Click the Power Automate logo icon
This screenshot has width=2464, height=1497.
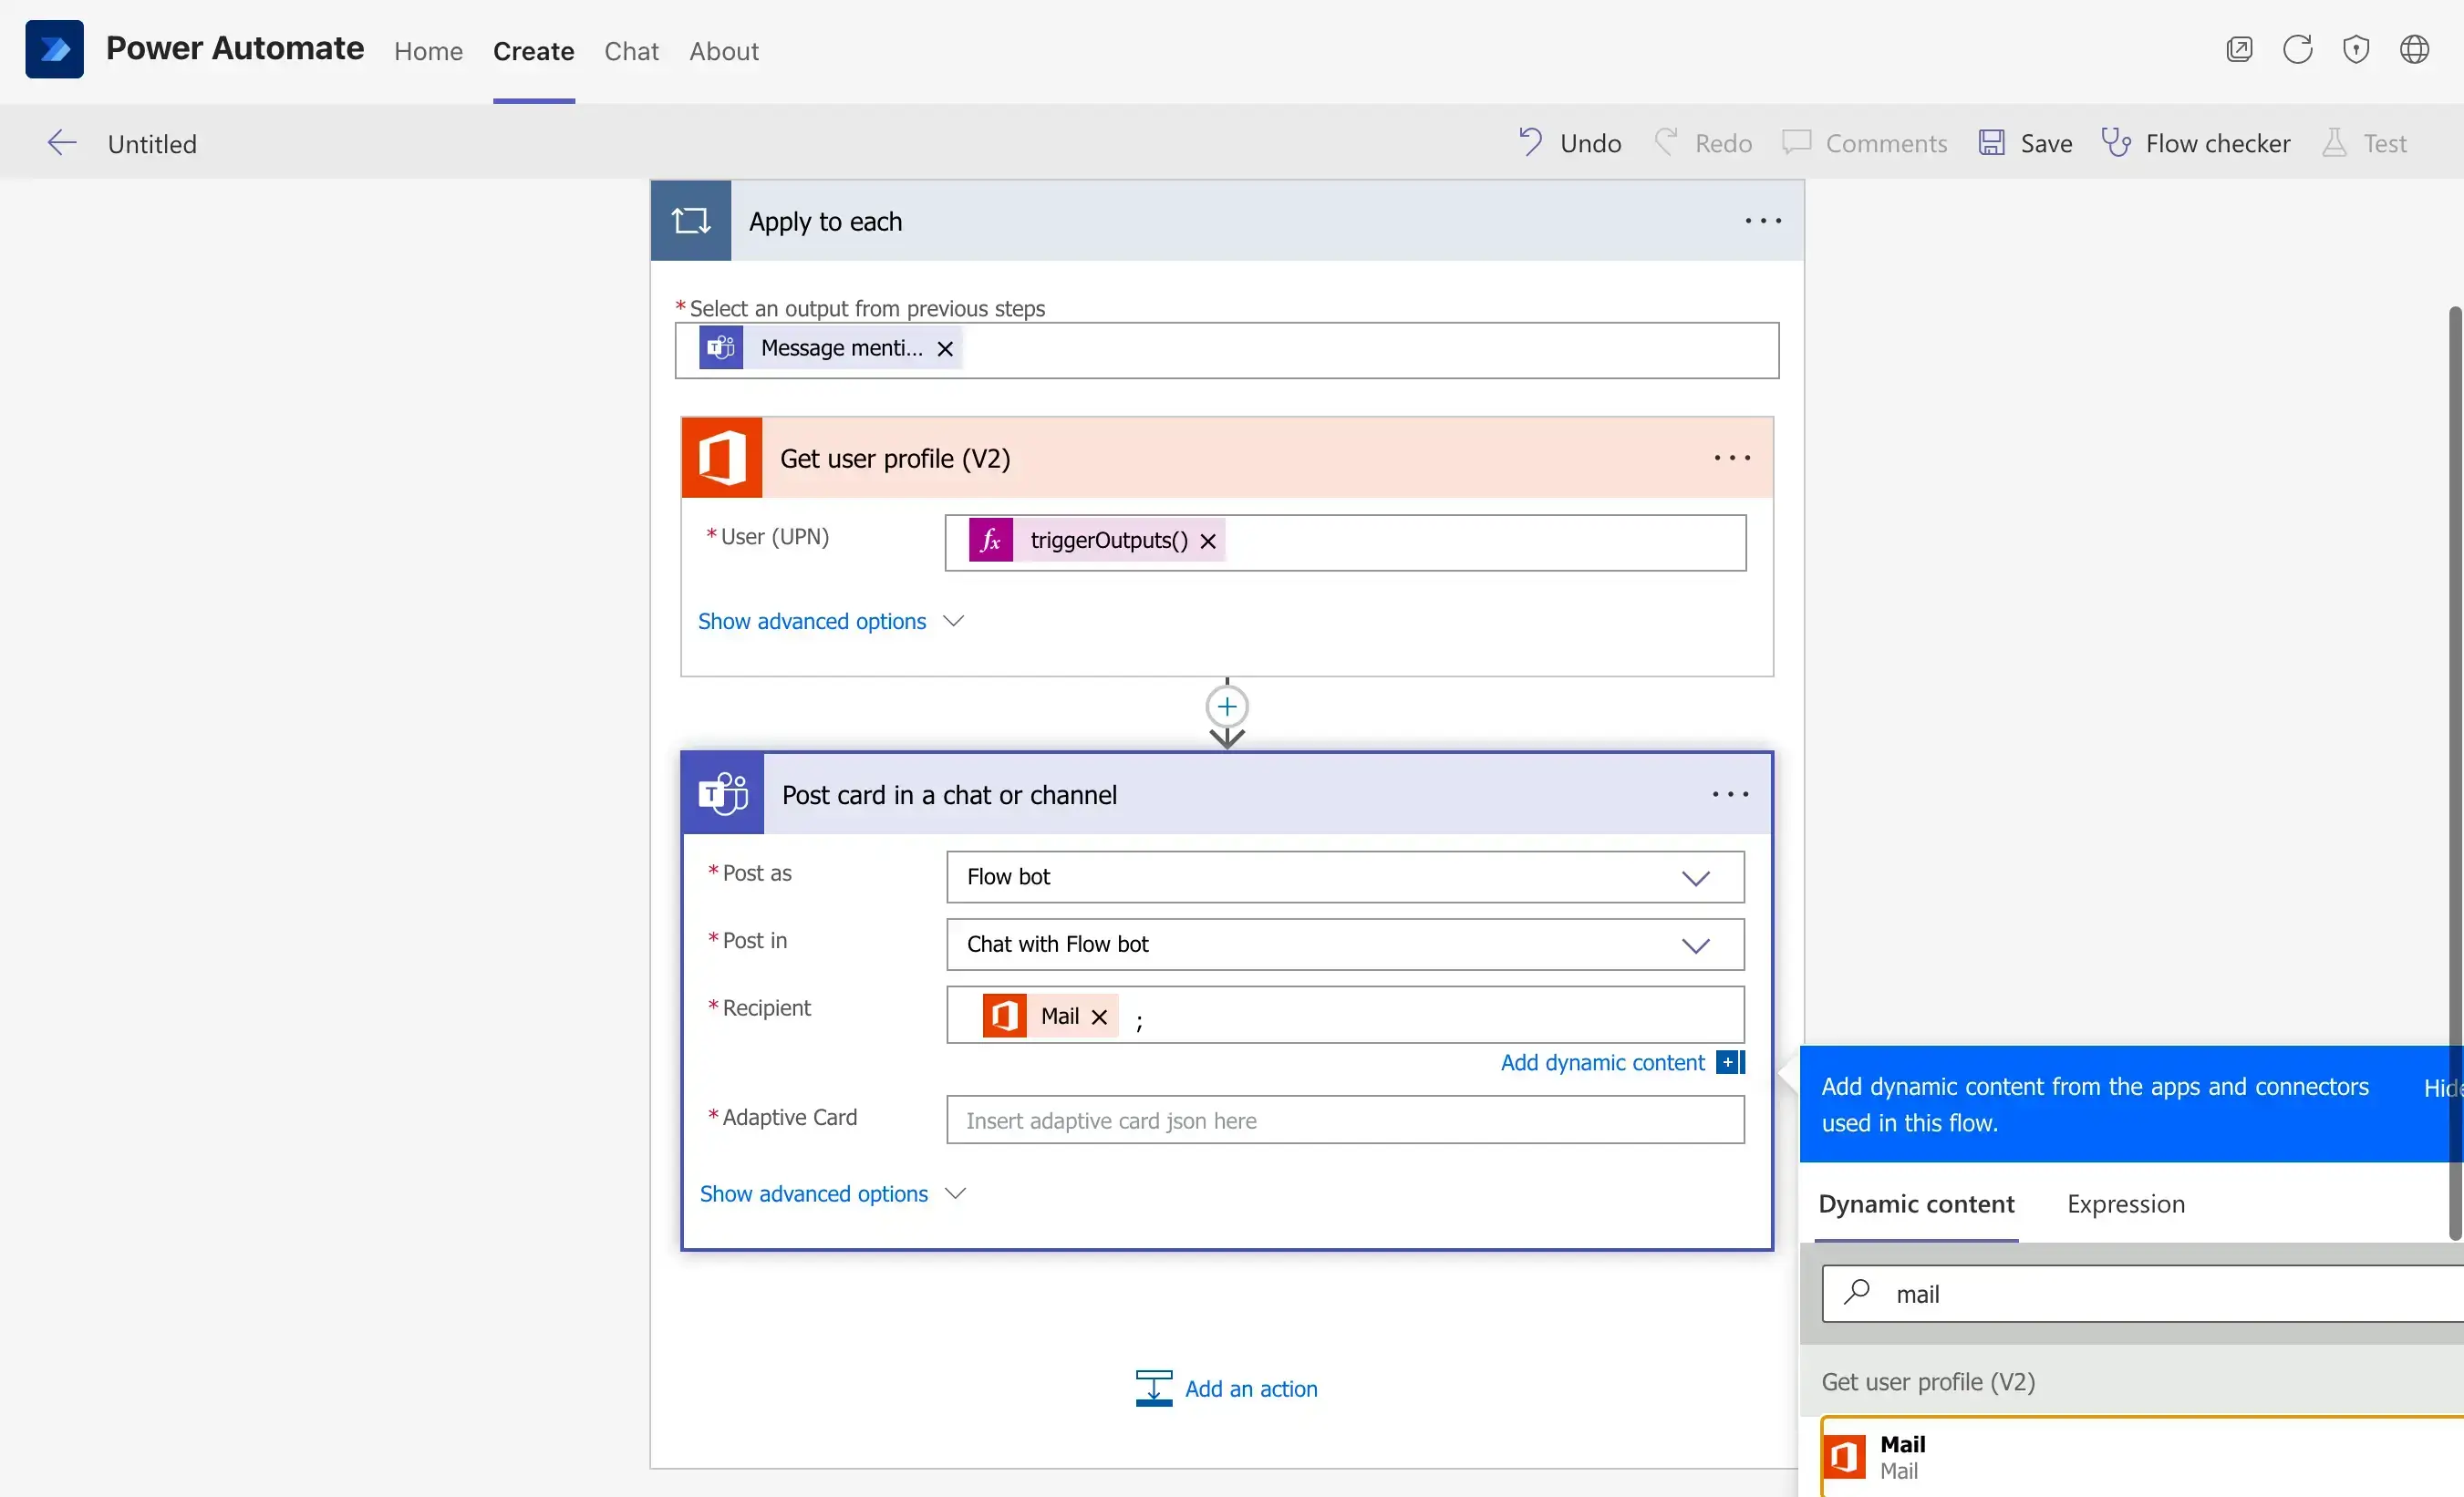coord(55,47)
